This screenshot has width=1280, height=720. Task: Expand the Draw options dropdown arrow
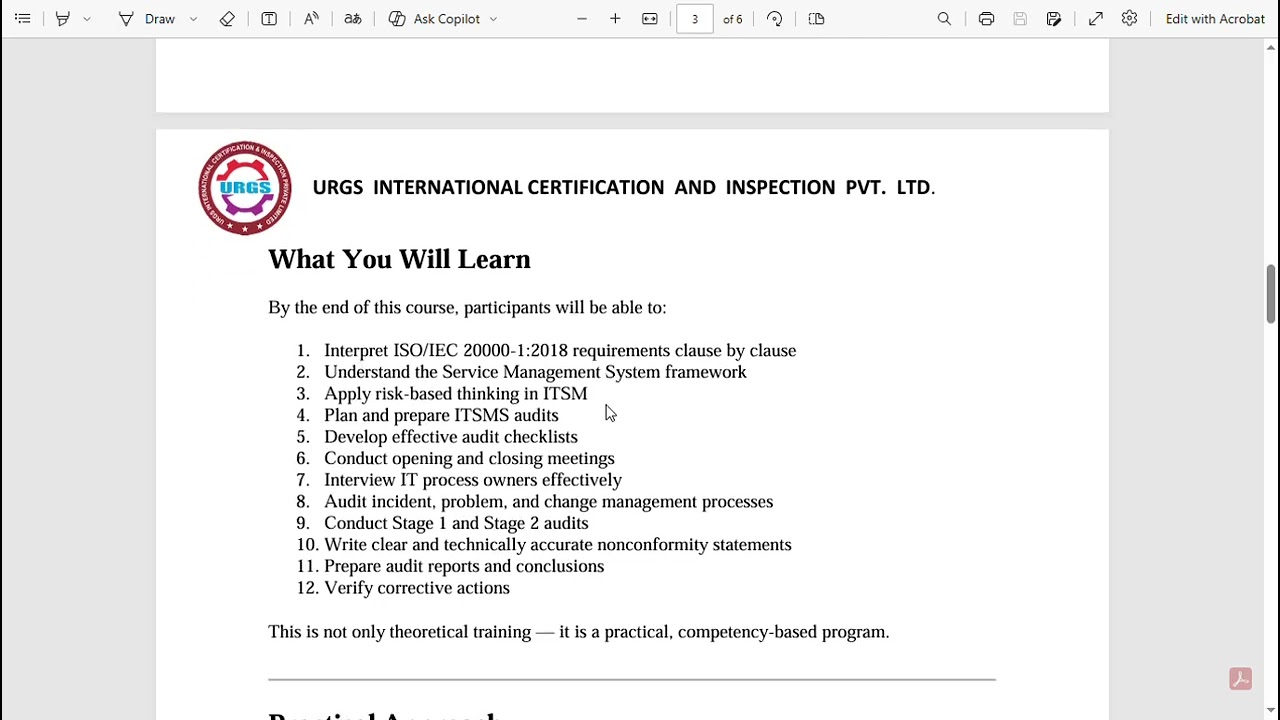point(194,19)
